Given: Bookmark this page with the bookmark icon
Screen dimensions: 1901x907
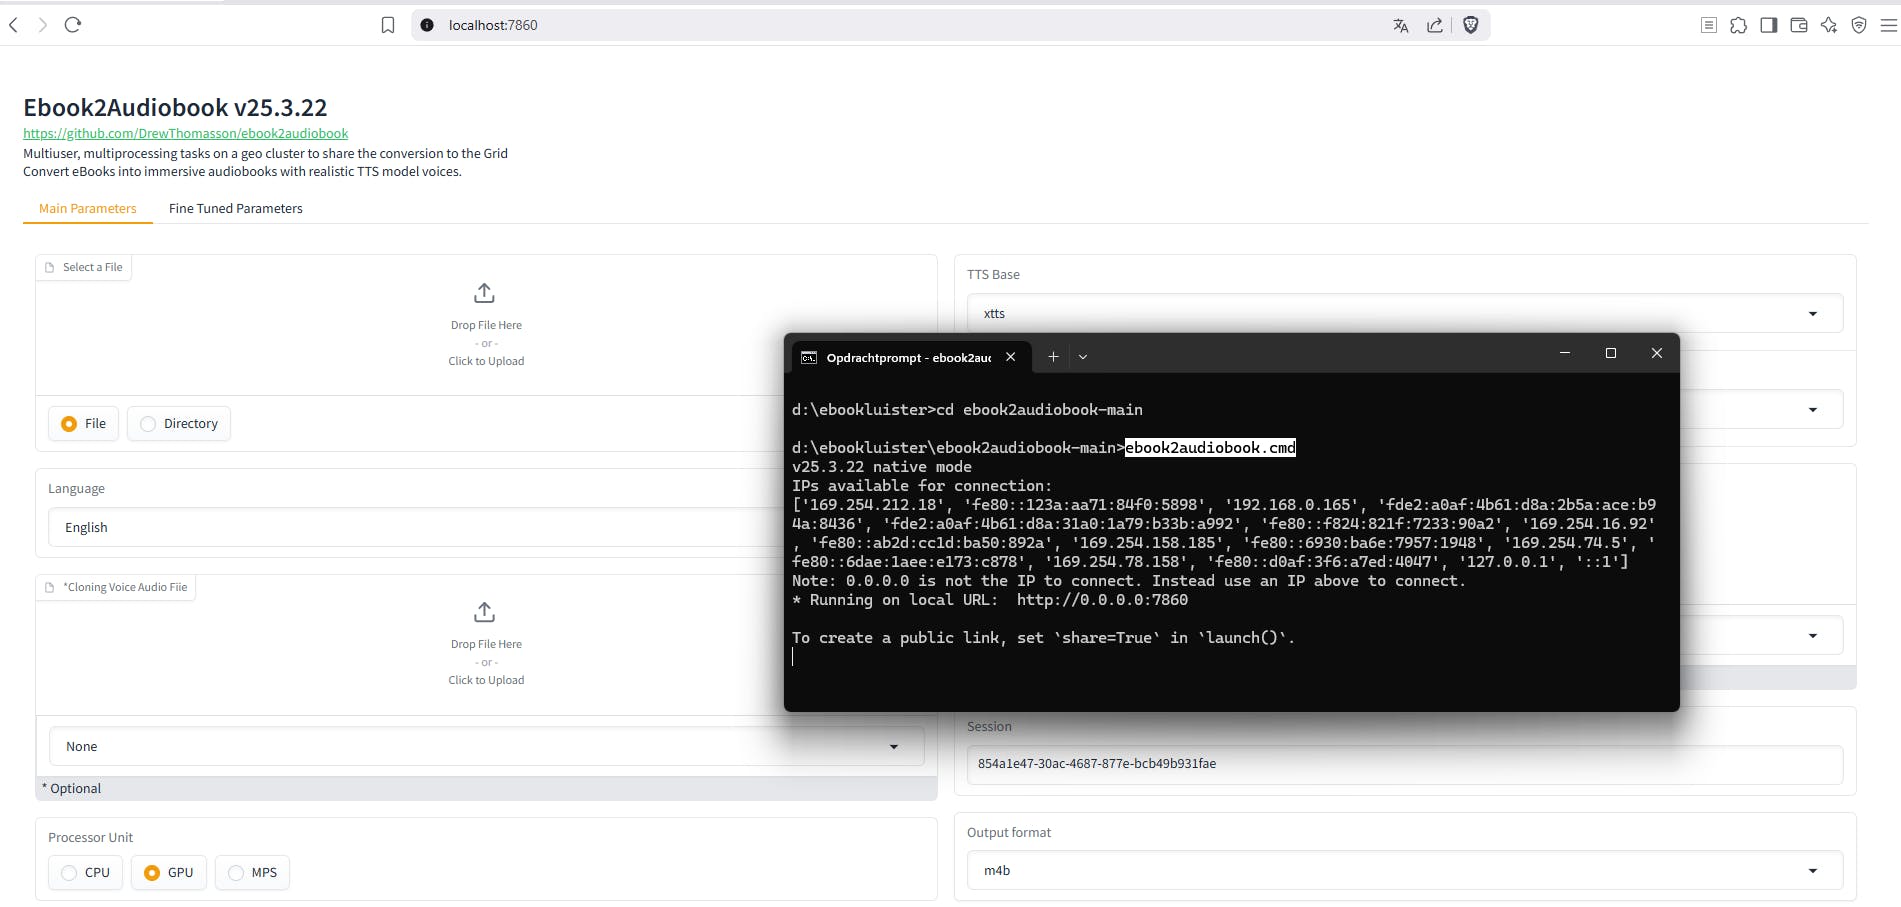Looking at the screenshot, I should coord(388,25).
